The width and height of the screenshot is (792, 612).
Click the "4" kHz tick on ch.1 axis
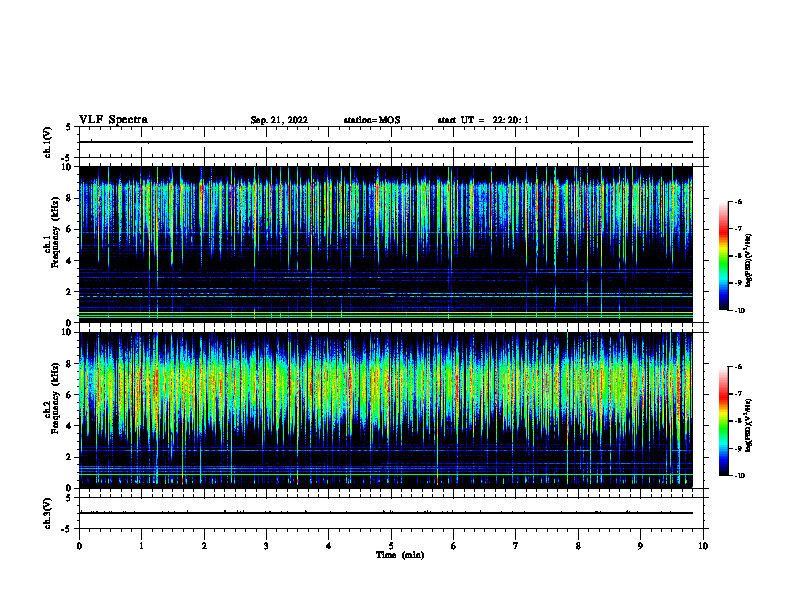69,261
